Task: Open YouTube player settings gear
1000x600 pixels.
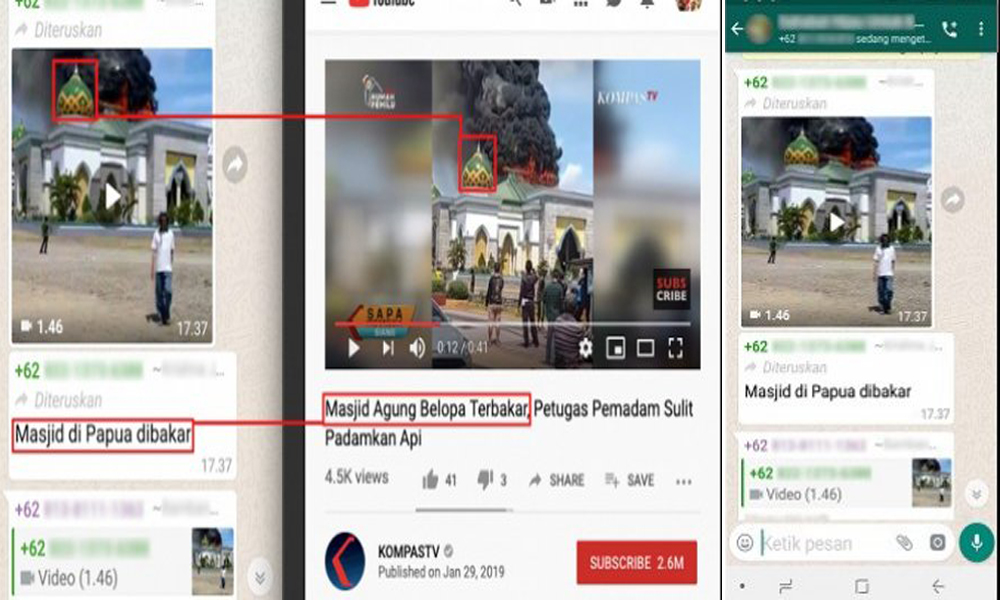Action: (585, 348)
